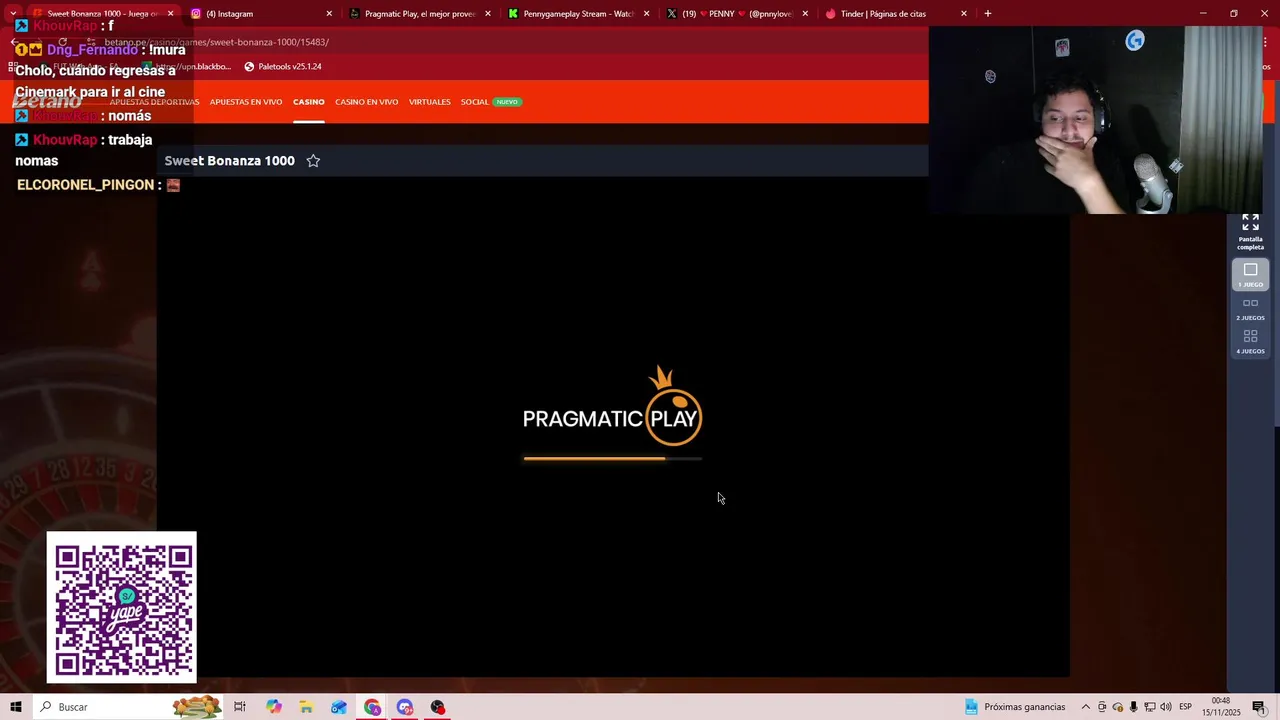Screen dimensions: 1280x720
Task: Enter Pantalla completa fullscreen mode
Action: [x=1250, y=231]
